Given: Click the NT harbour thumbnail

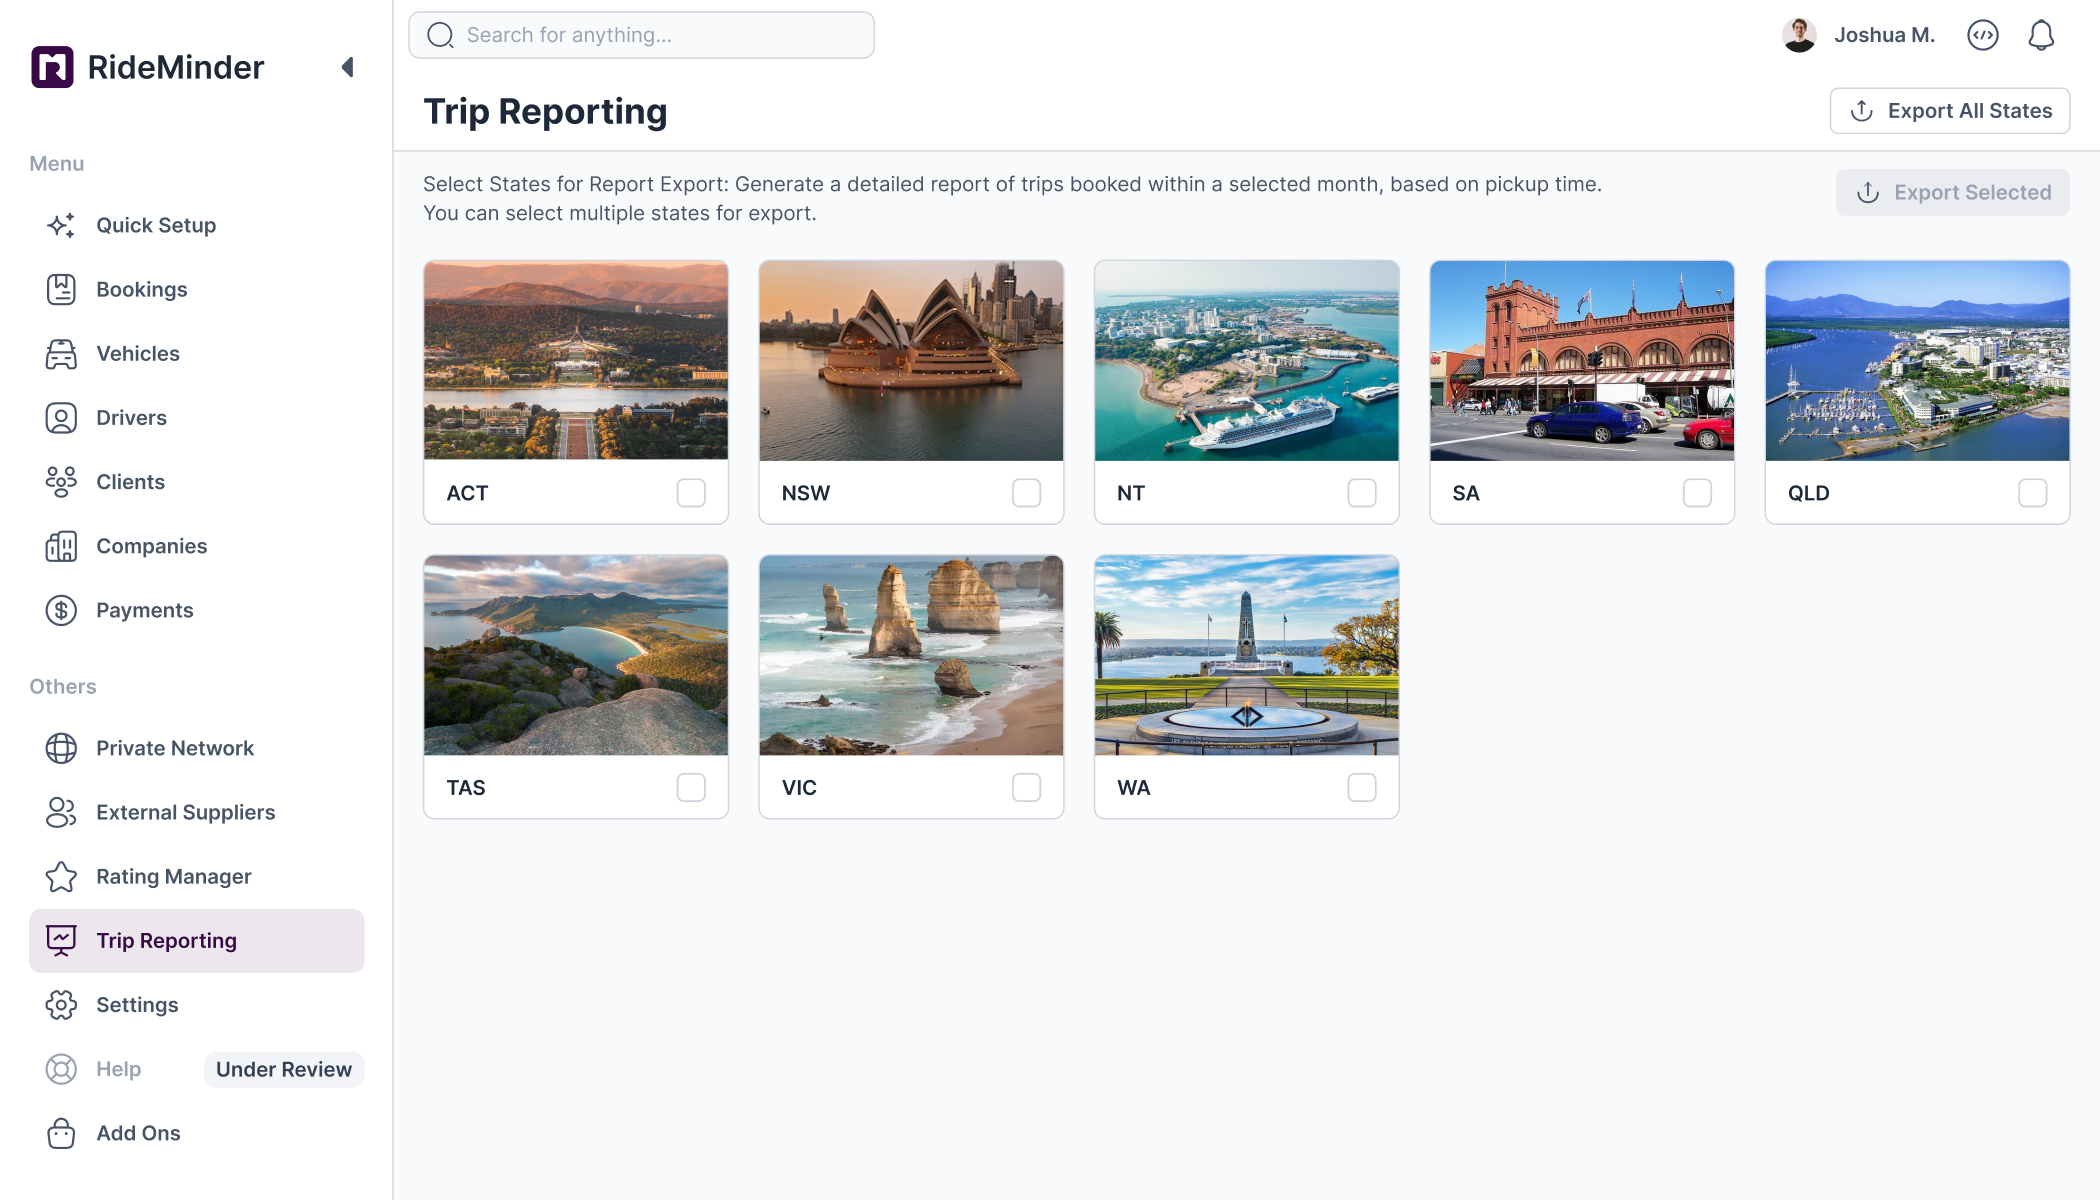Looking at the screenshot, I should (x=1246, y=360).
